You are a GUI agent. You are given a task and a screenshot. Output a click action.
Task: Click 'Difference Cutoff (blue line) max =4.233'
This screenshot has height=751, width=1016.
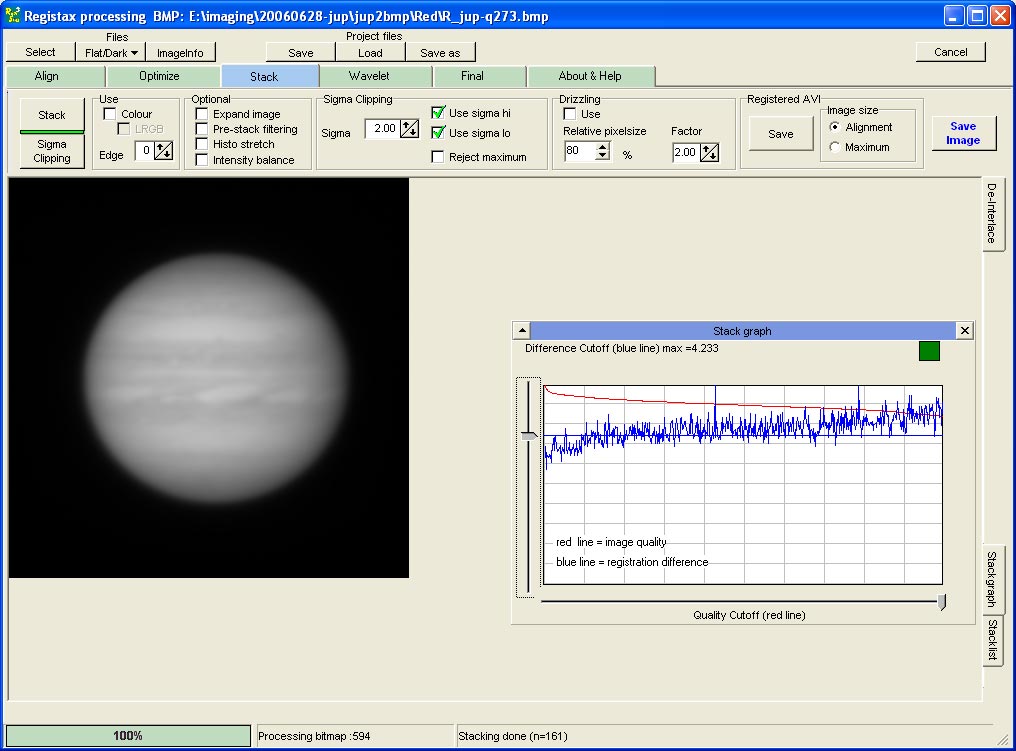pos(621,348)
